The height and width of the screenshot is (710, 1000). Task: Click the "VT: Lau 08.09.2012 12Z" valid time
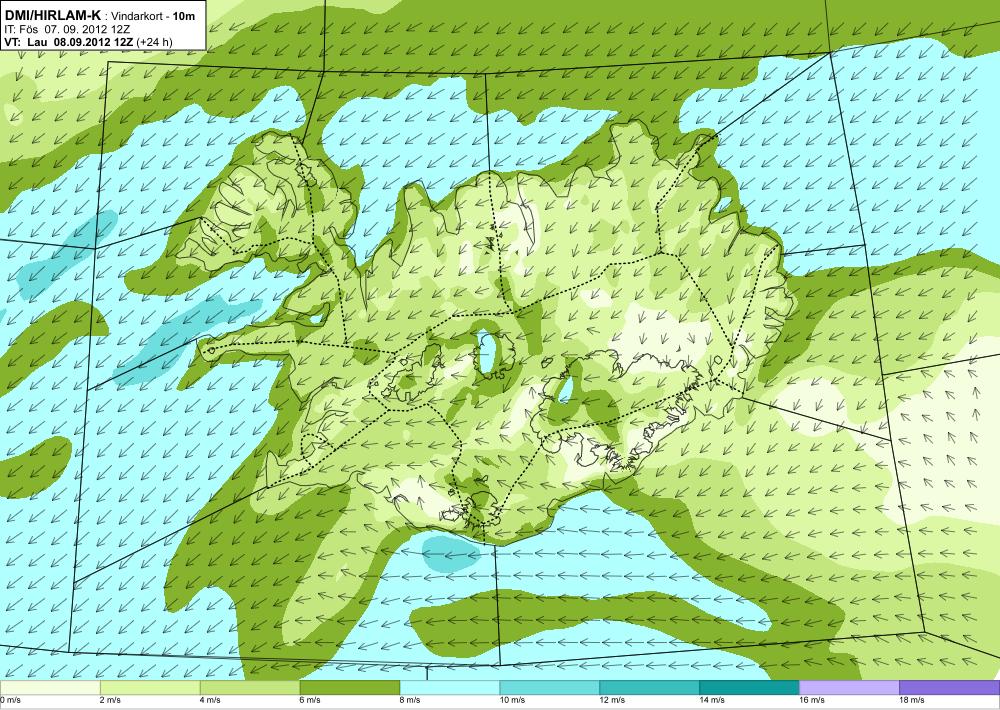(69, 42)
